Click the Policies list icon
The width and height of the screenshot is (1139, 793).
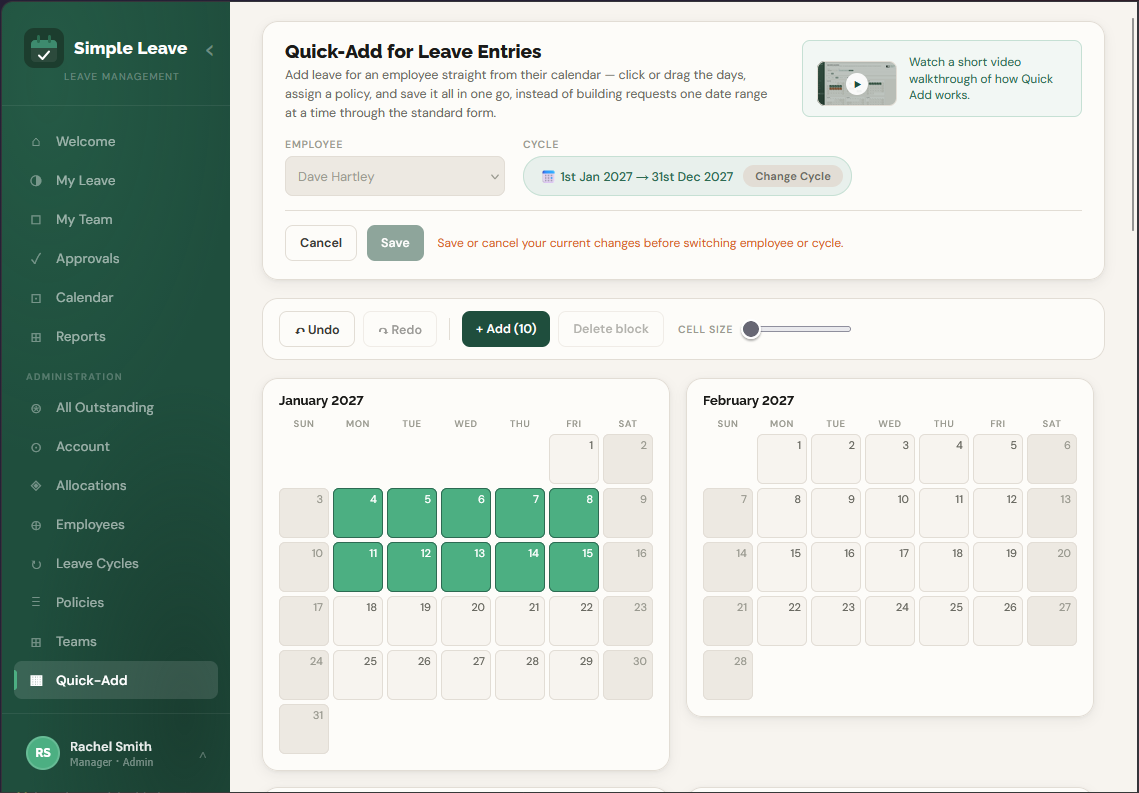tap(36, 603)
